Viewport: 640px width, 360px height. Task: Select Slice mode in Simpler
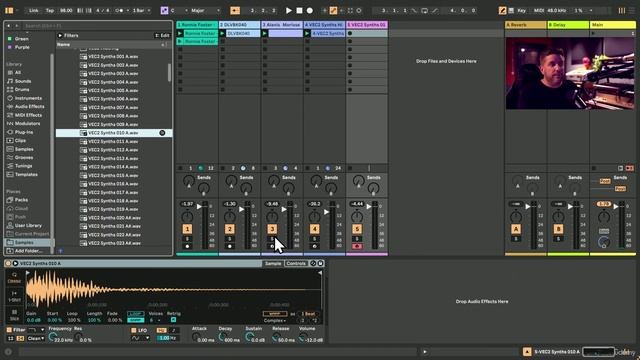click(x=14, y=315)
